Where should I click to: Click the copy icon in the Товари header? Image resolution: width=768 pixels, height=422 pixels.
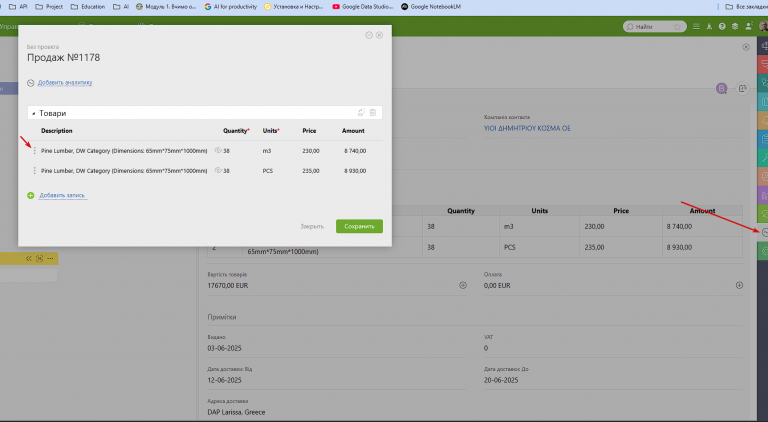[x=361, y=113]
